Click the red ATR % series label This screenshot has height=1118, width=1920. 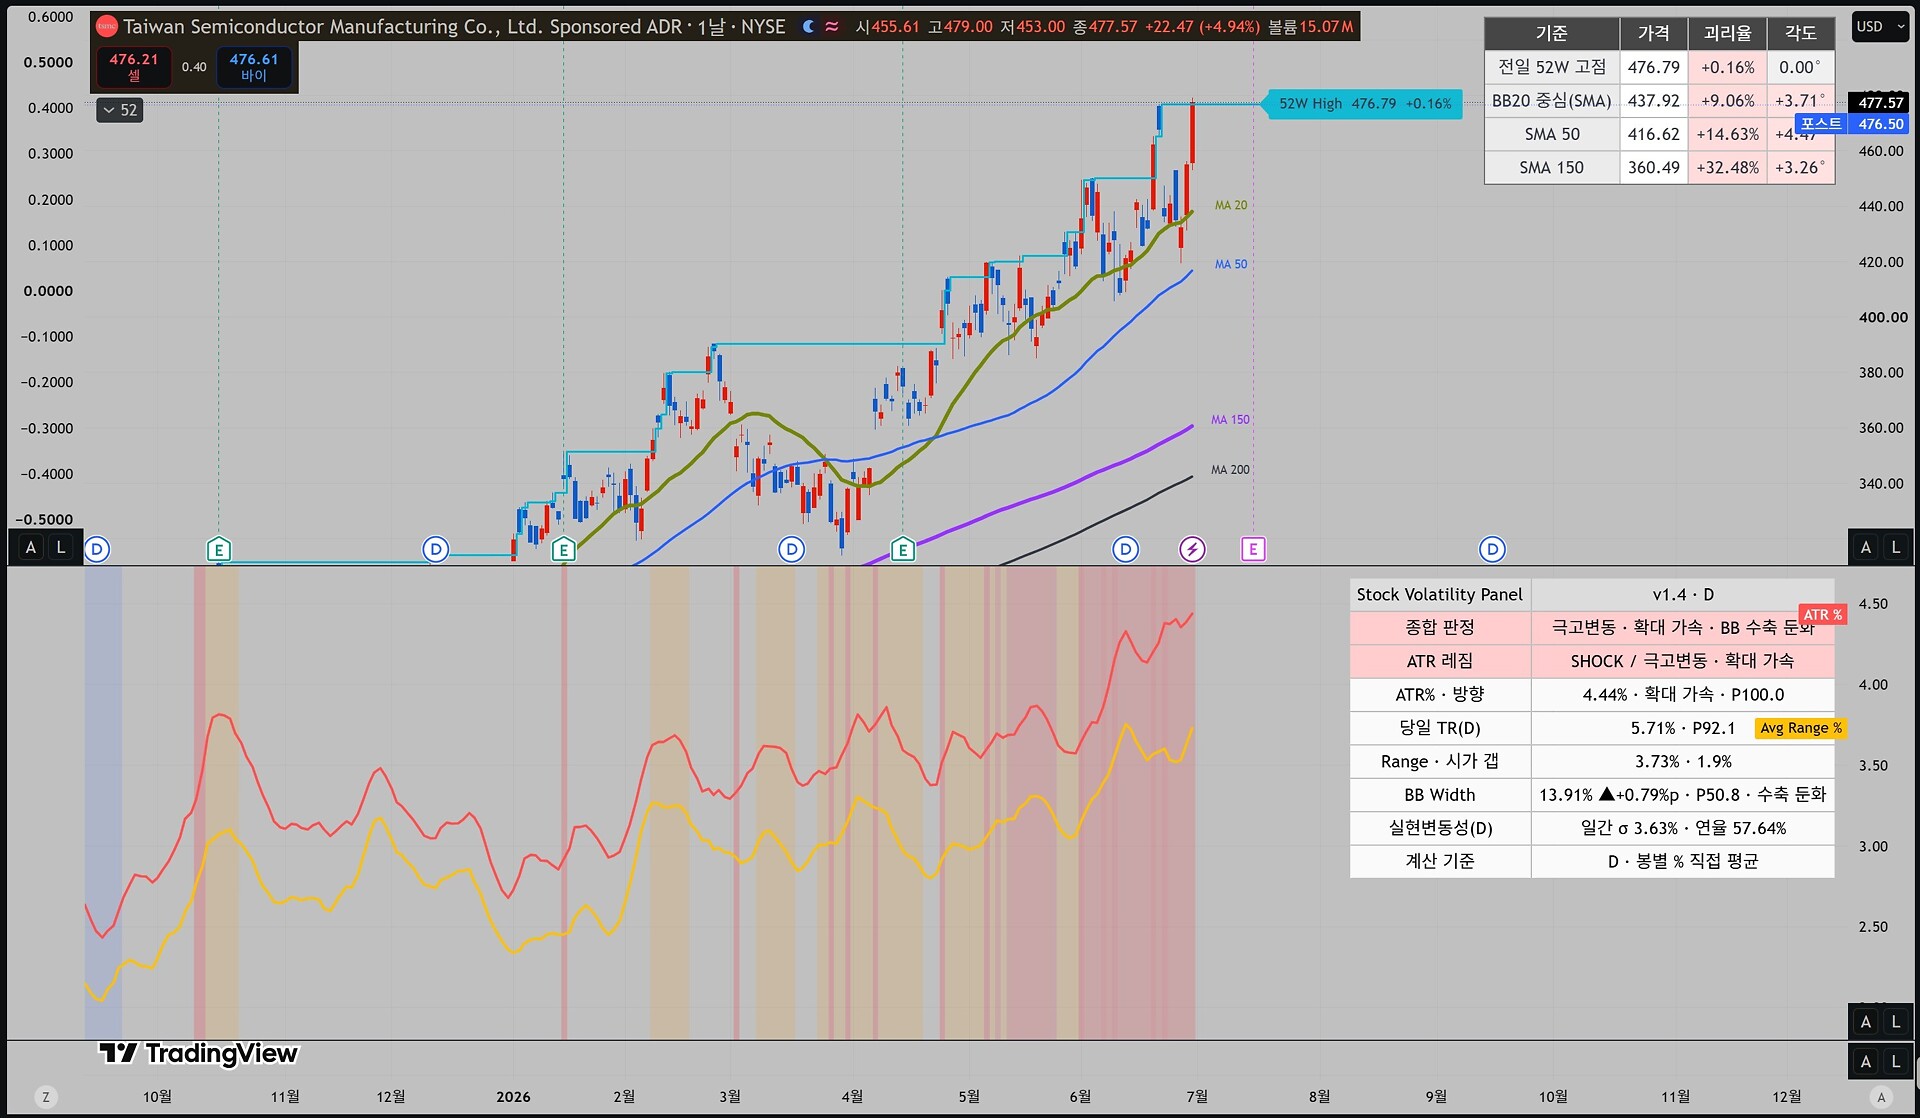coord(1822,615)
